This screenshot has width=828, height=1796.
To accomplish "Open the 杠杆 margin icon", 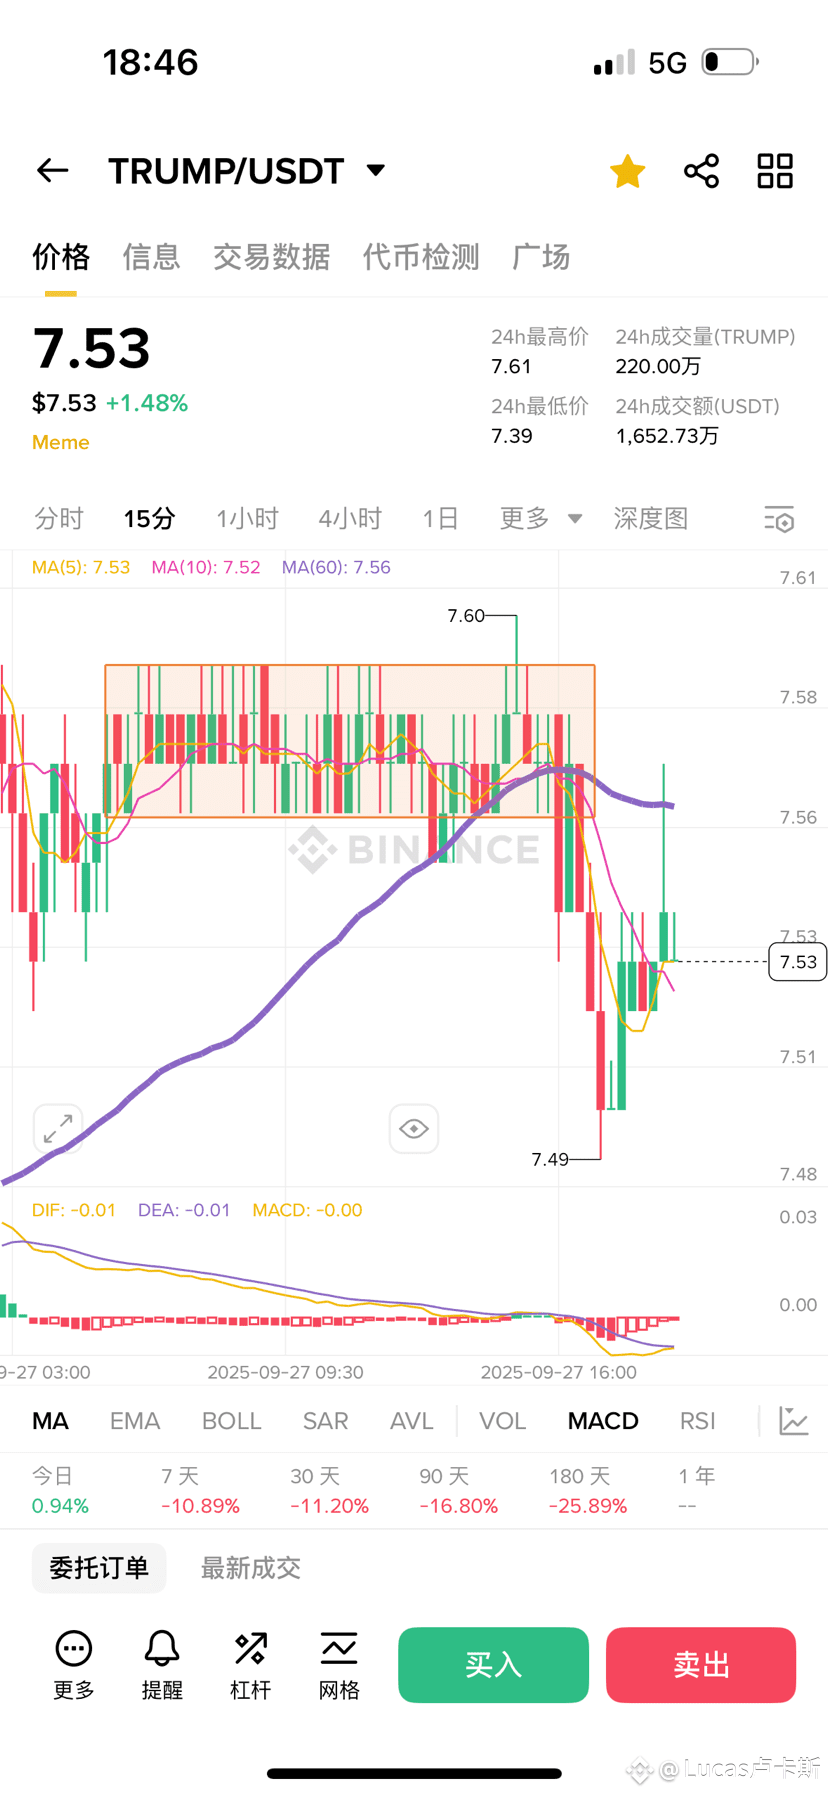I will click(250, 1666).
